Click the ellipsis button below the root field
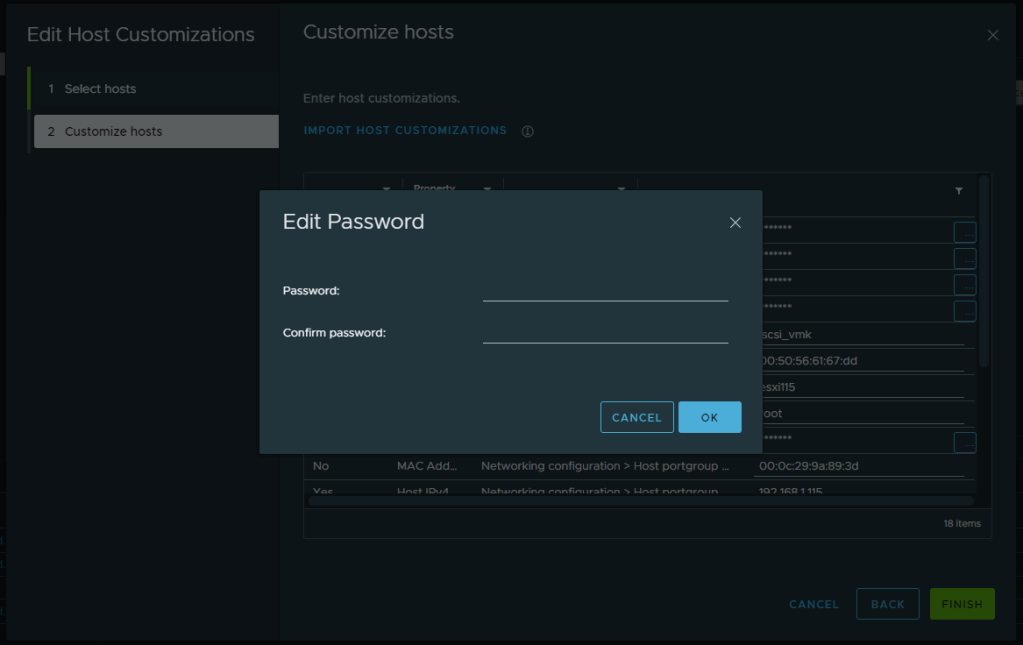 coord(964,442)
